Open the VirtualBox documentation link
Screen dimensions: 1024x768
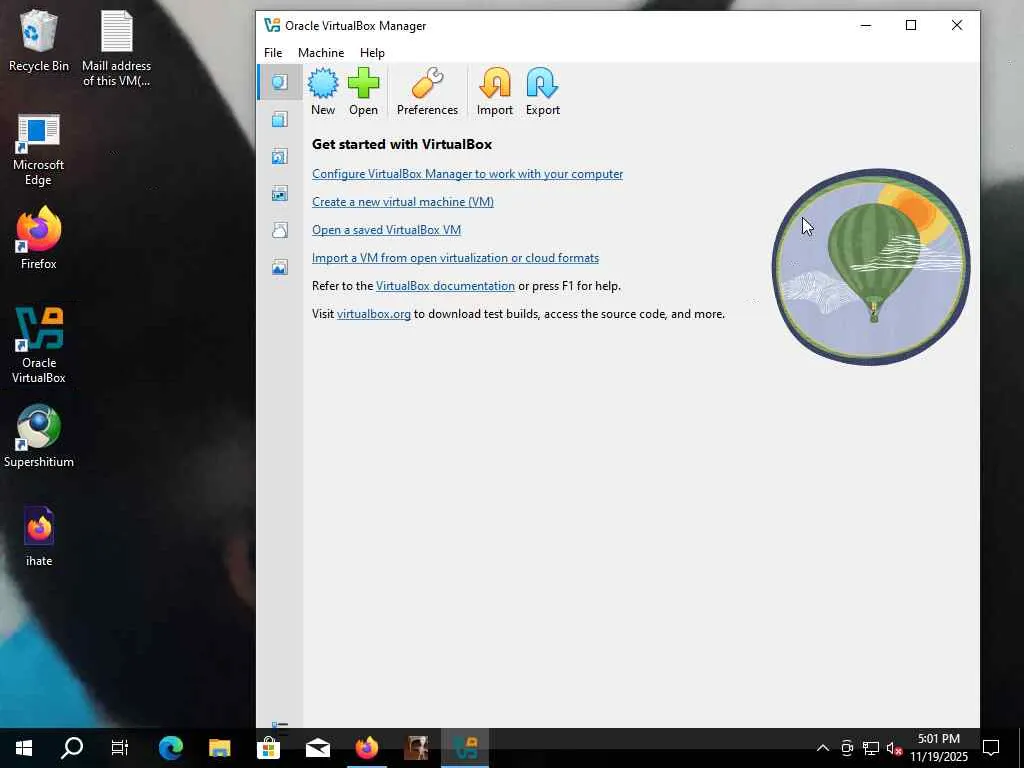pos(445,286)
